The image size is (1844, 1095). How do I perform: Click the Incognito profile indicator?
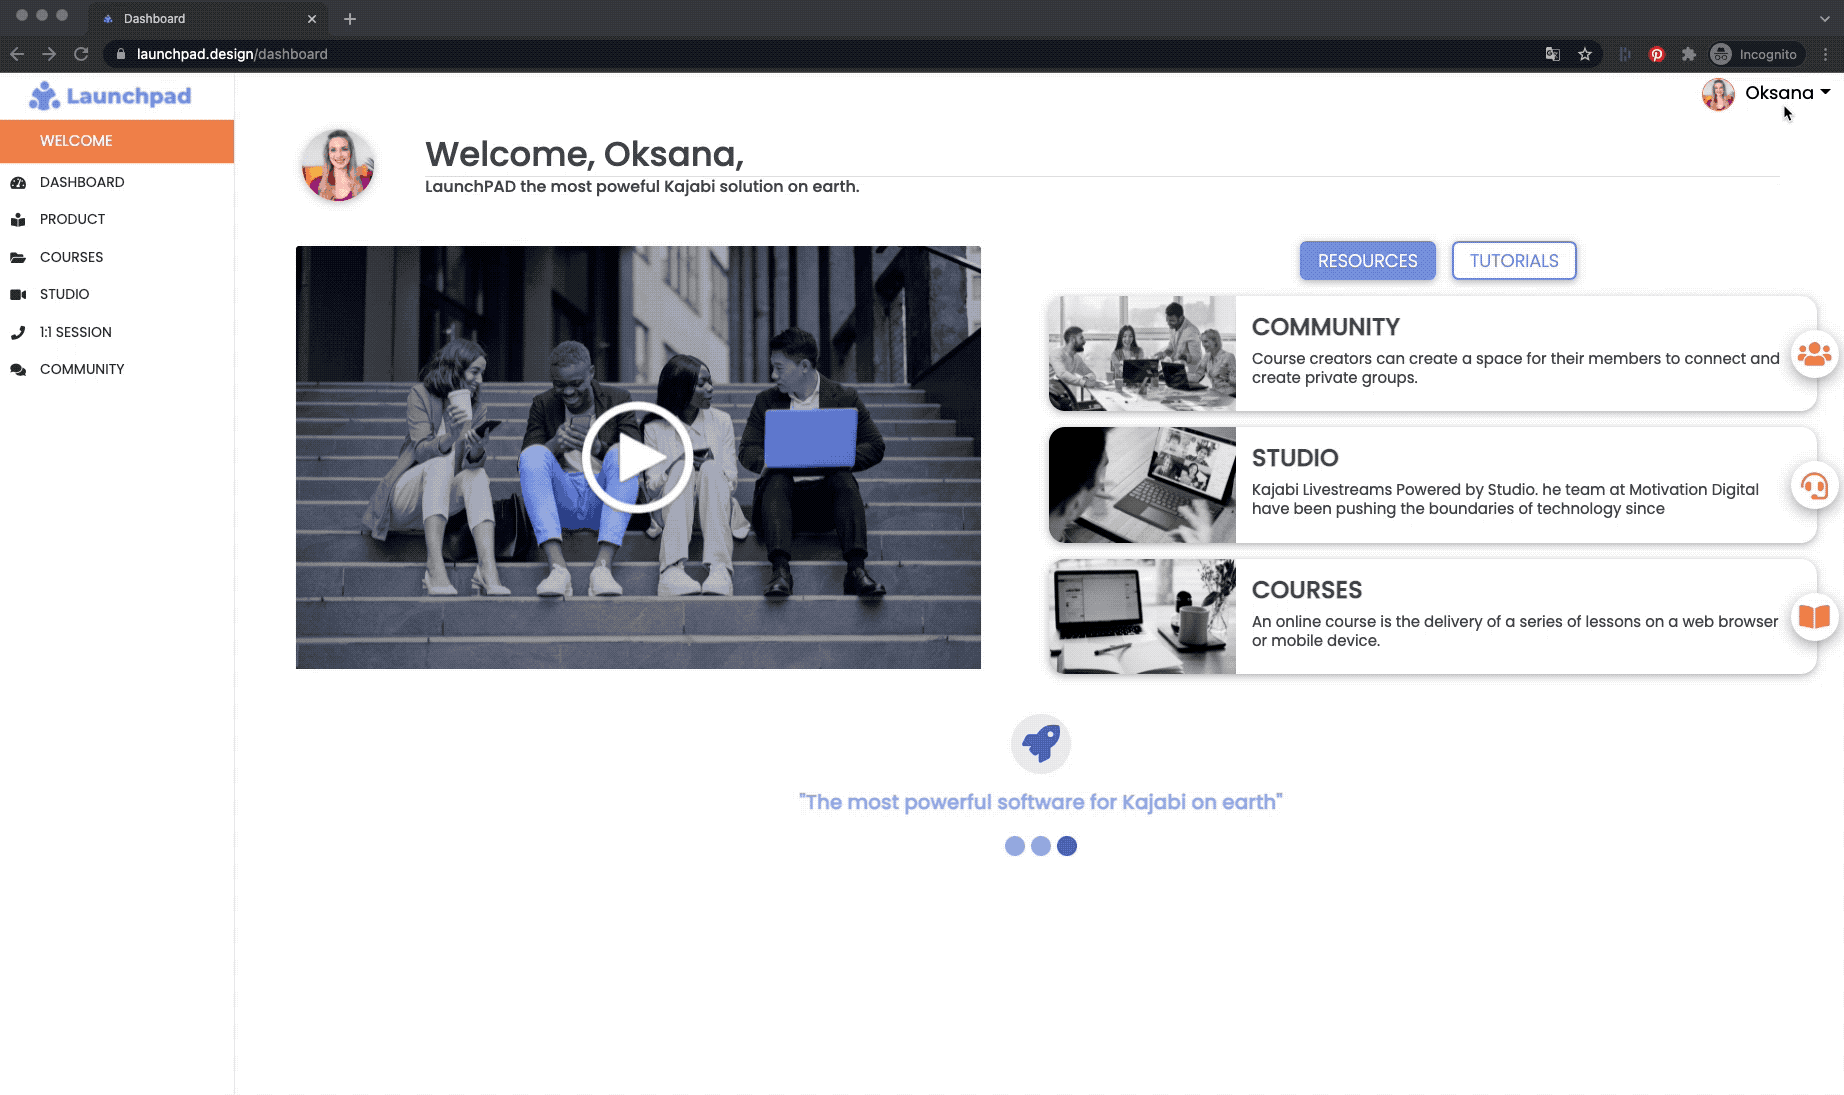[1754, 54]
